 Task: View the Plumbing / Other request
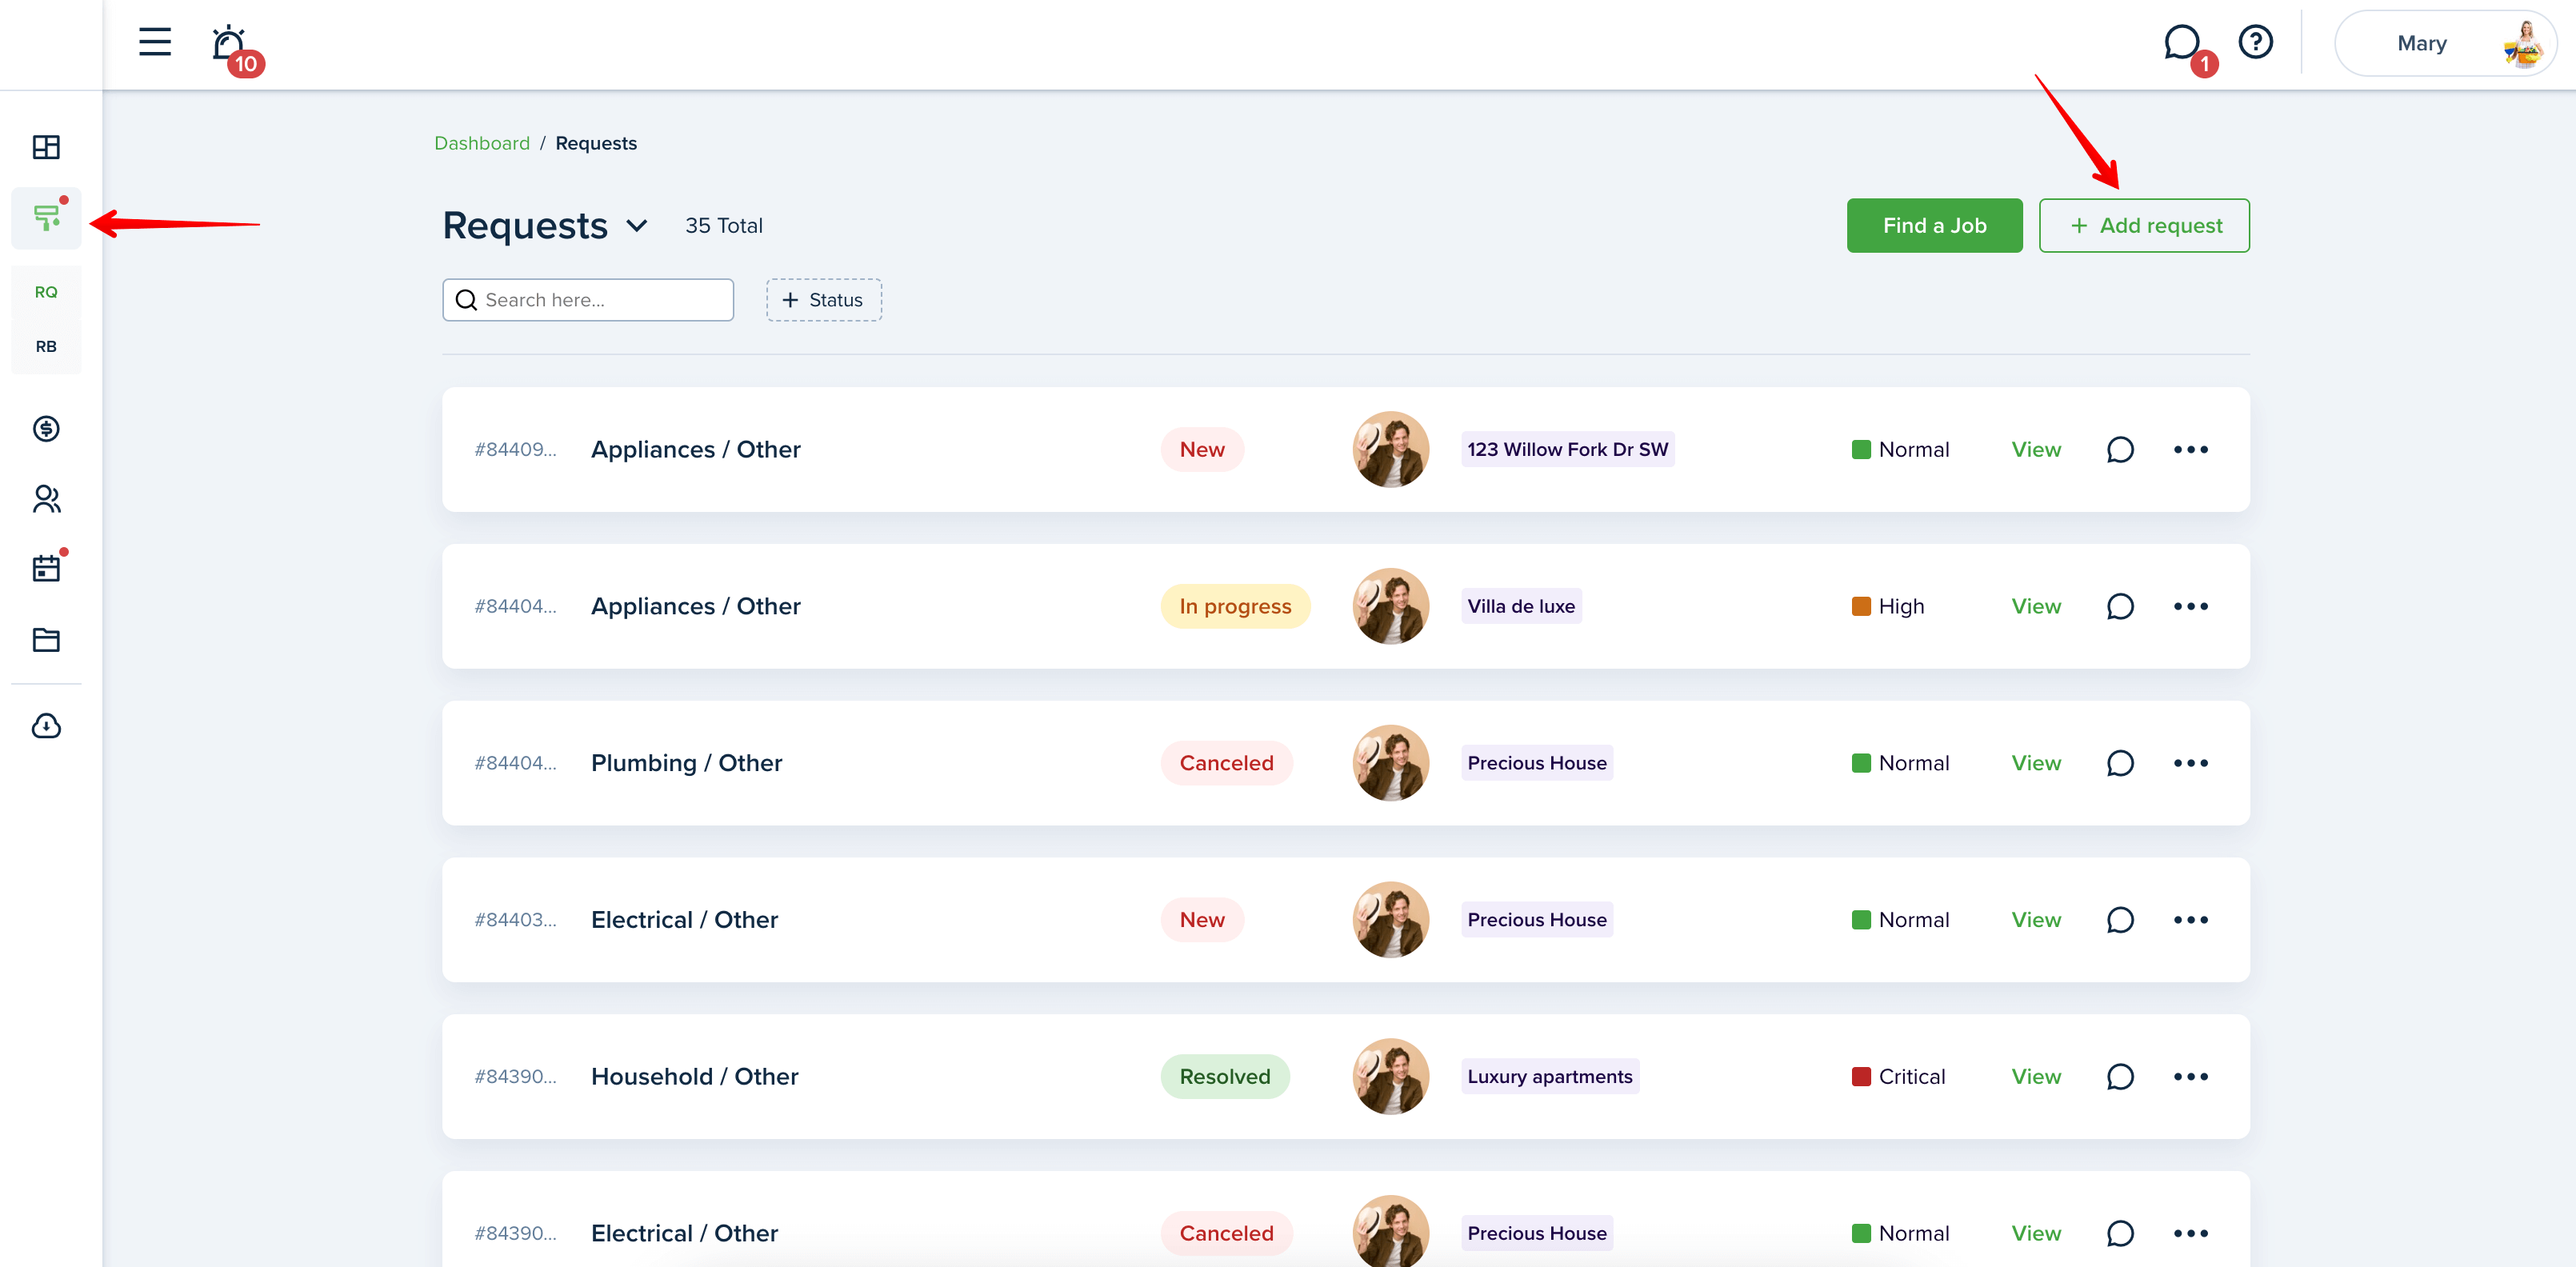[2036, 763]
